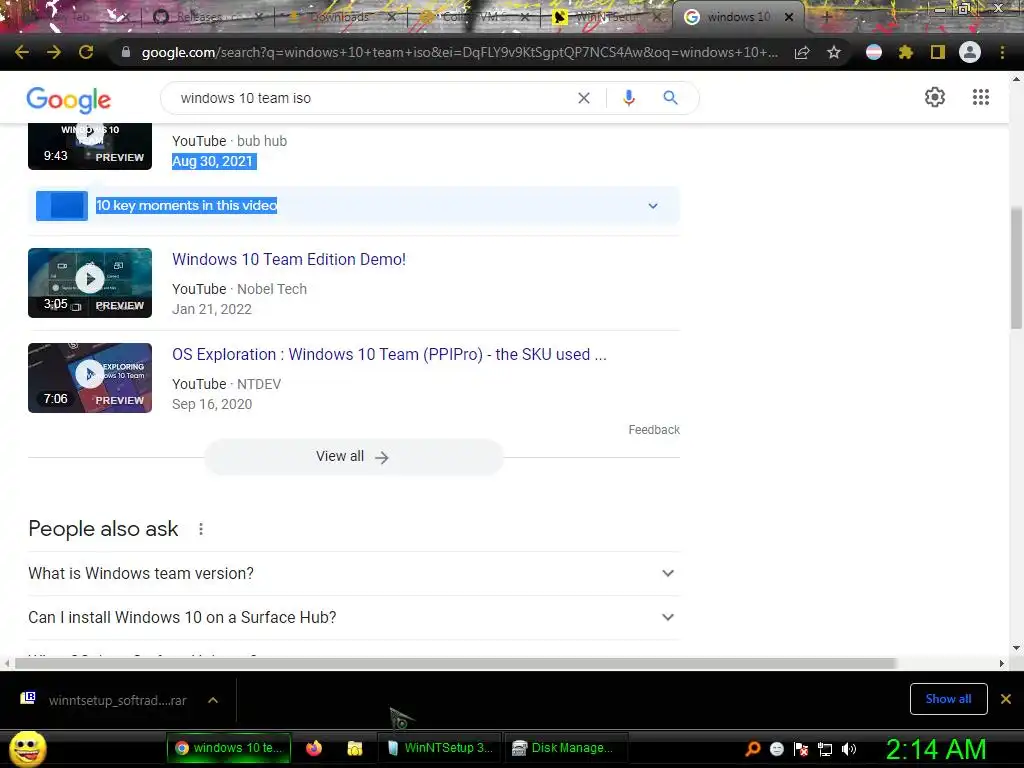Click 'Sep 16, 2020' date text
This screenshot has height=768, width=1024.
[212, 404]
